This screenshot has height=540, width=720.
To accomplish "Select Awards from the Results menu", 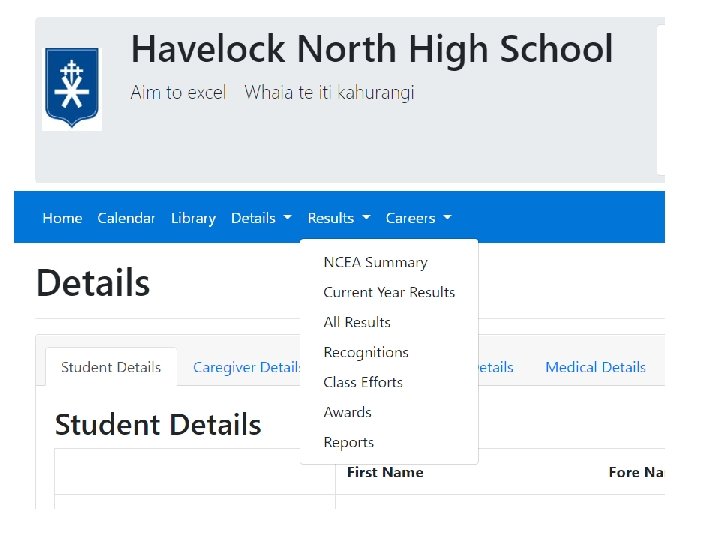I will pyautogui.click(x=348, y=412).
